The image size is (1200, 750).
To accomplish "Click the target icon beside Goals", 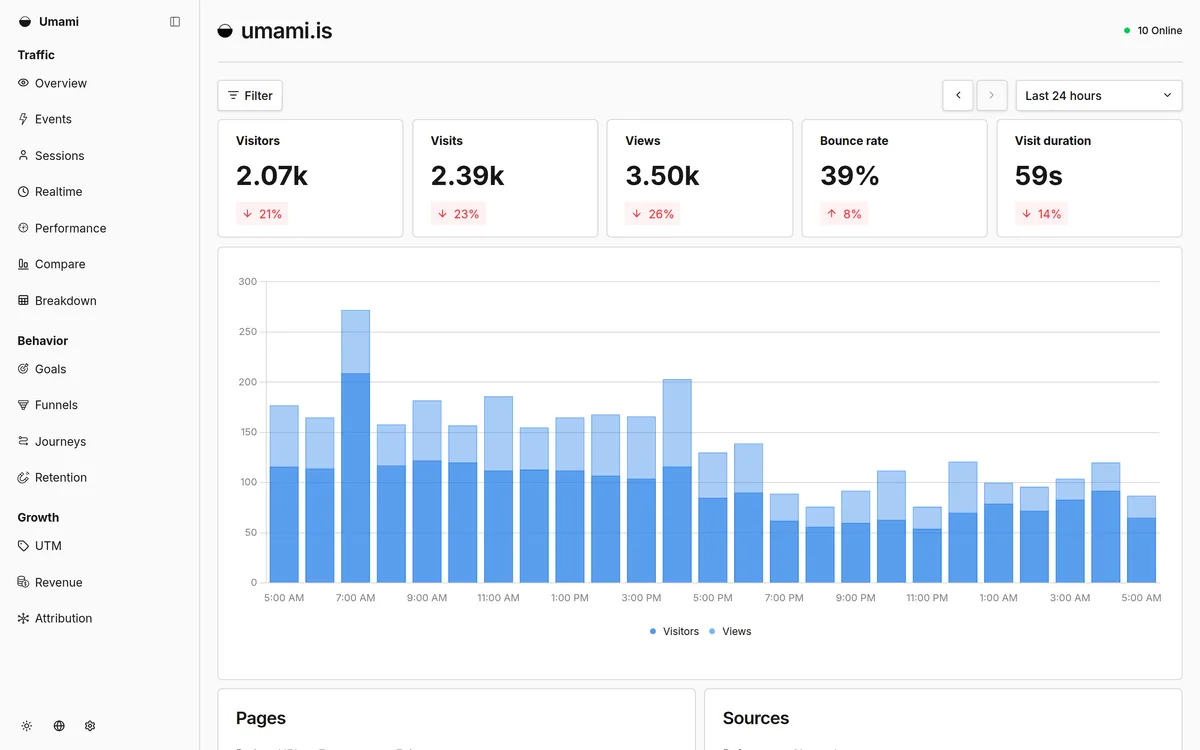I will [x=24, y=369].
